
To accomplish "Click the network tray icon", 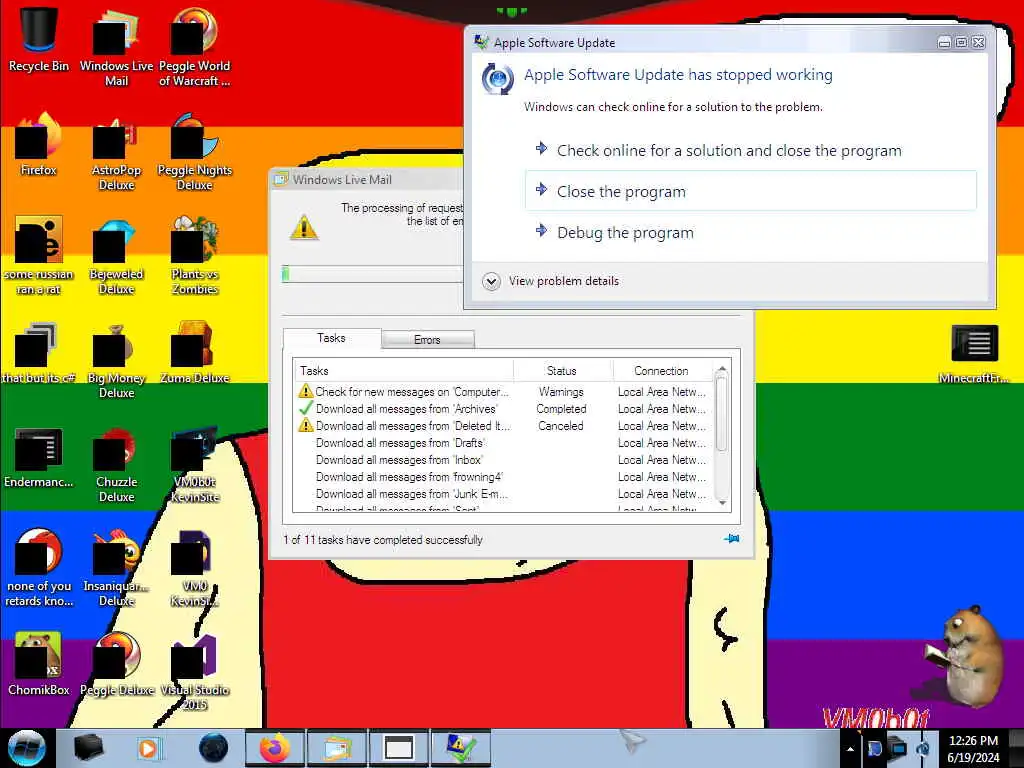I will [898, 748].
